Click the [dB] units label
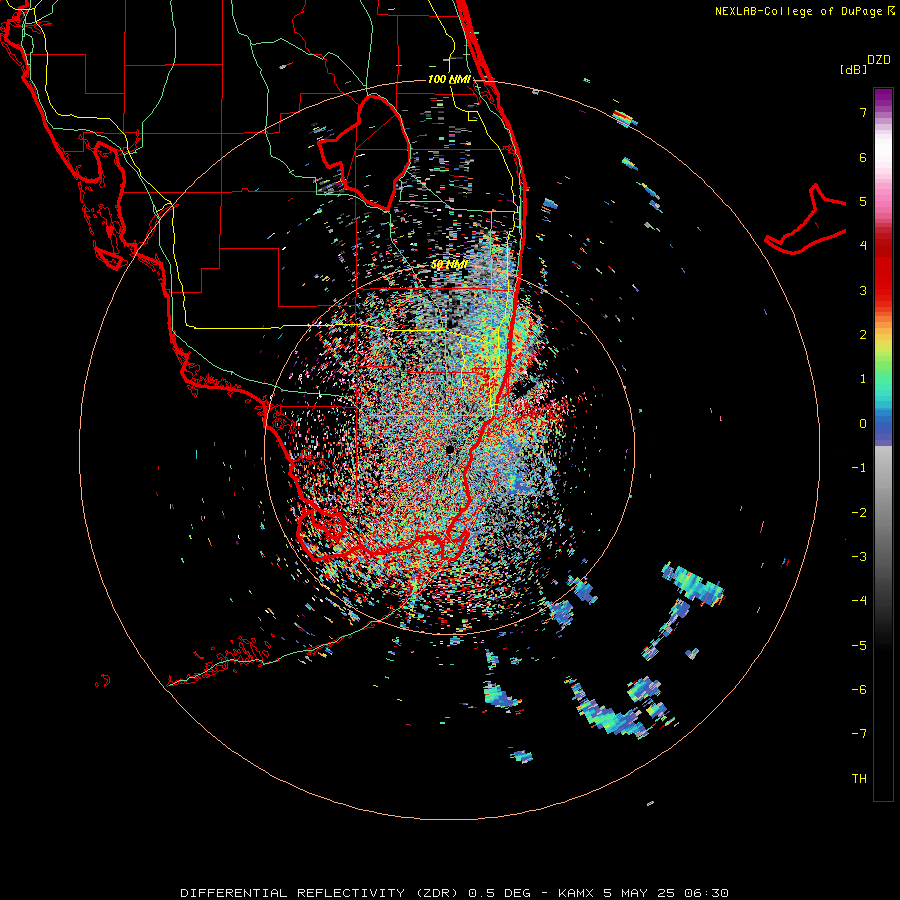 [x=853, y=69]
